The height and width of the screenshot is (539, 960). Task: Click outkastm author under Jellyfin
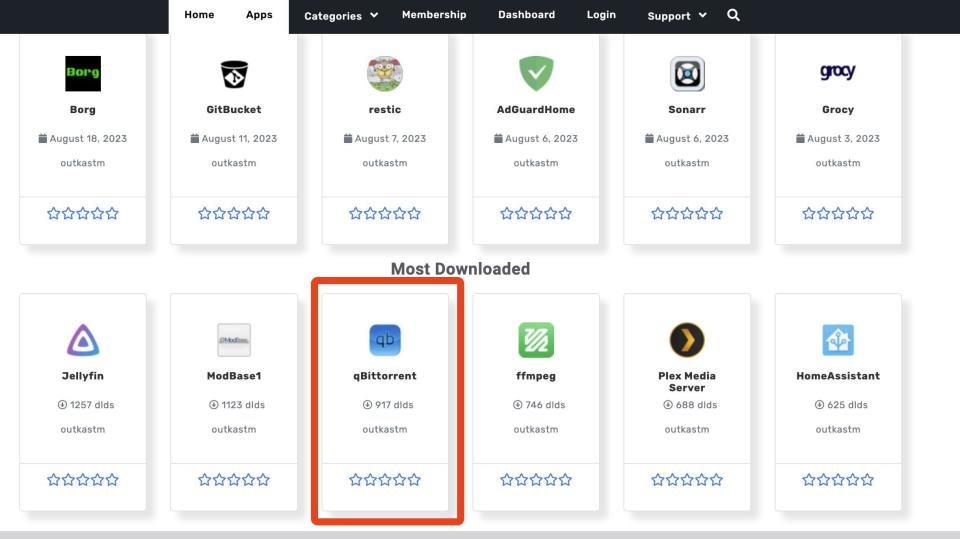point(83,429)
